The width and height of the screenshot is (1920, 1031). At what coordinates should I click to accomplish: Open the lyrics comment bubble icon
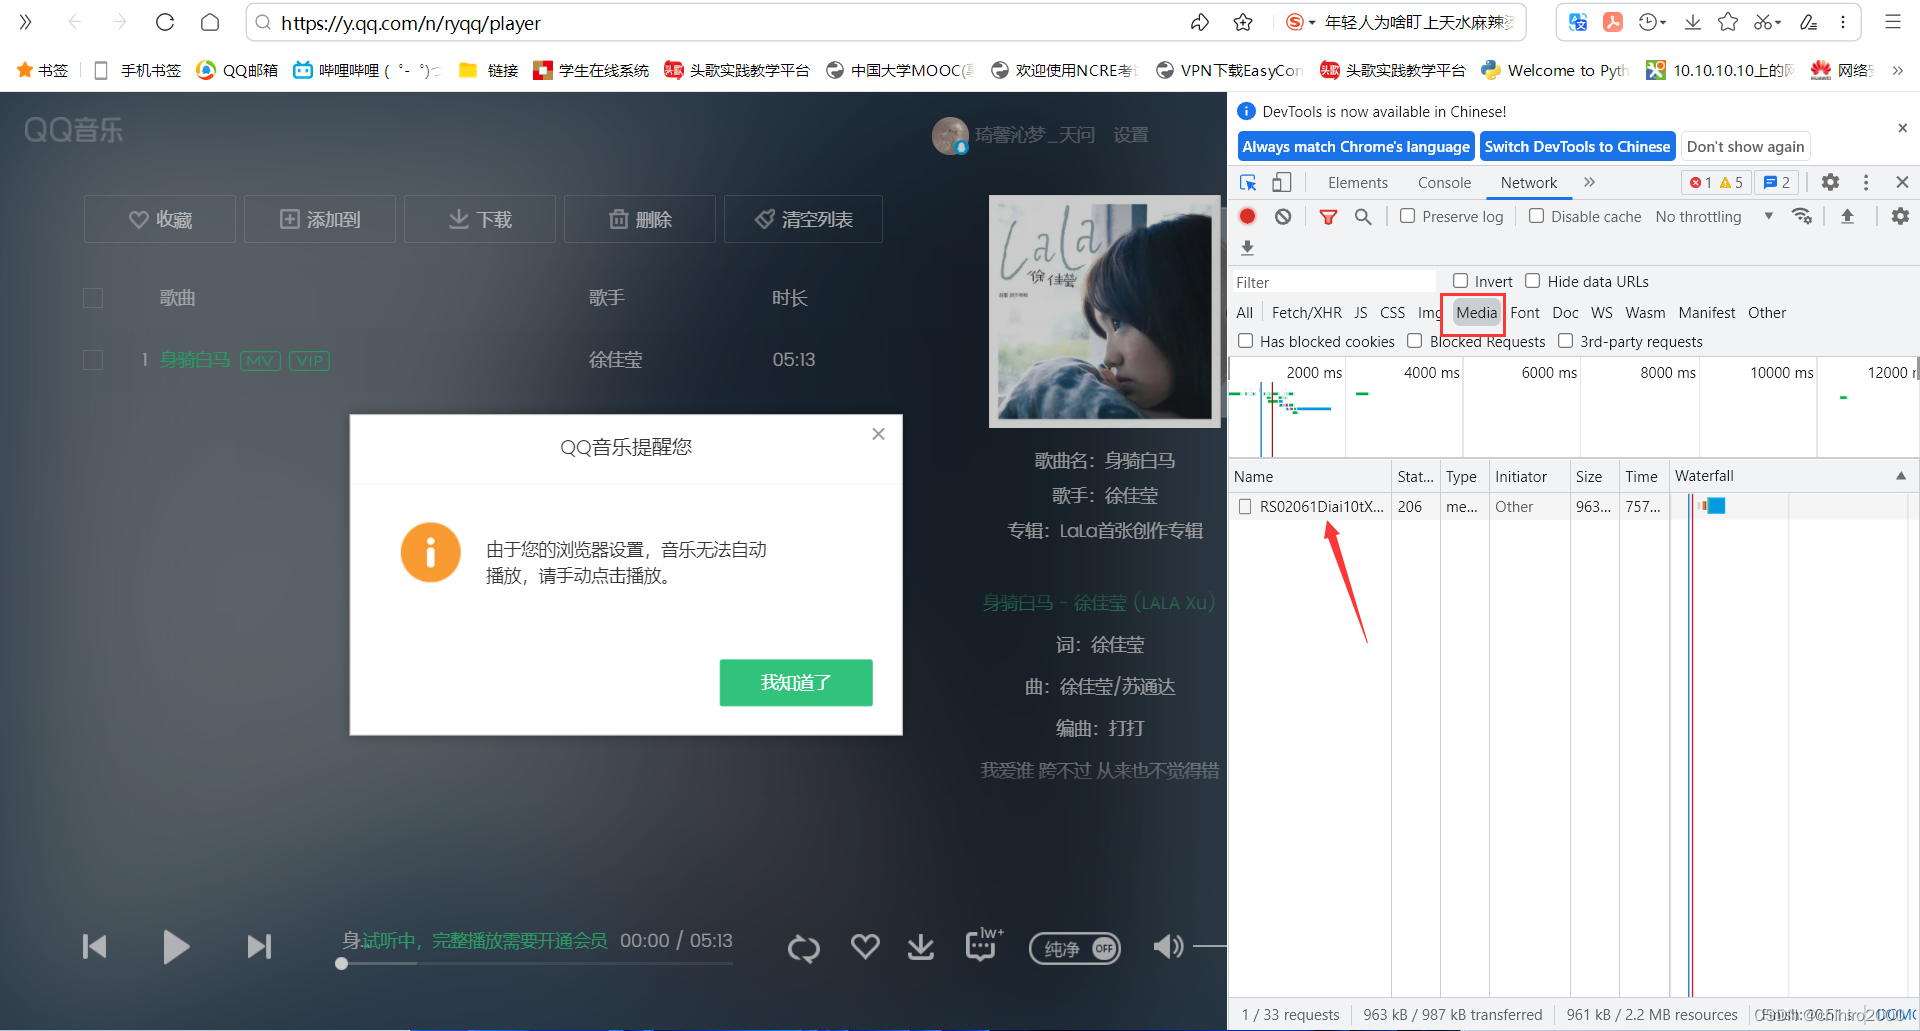(x=982, y=945)
